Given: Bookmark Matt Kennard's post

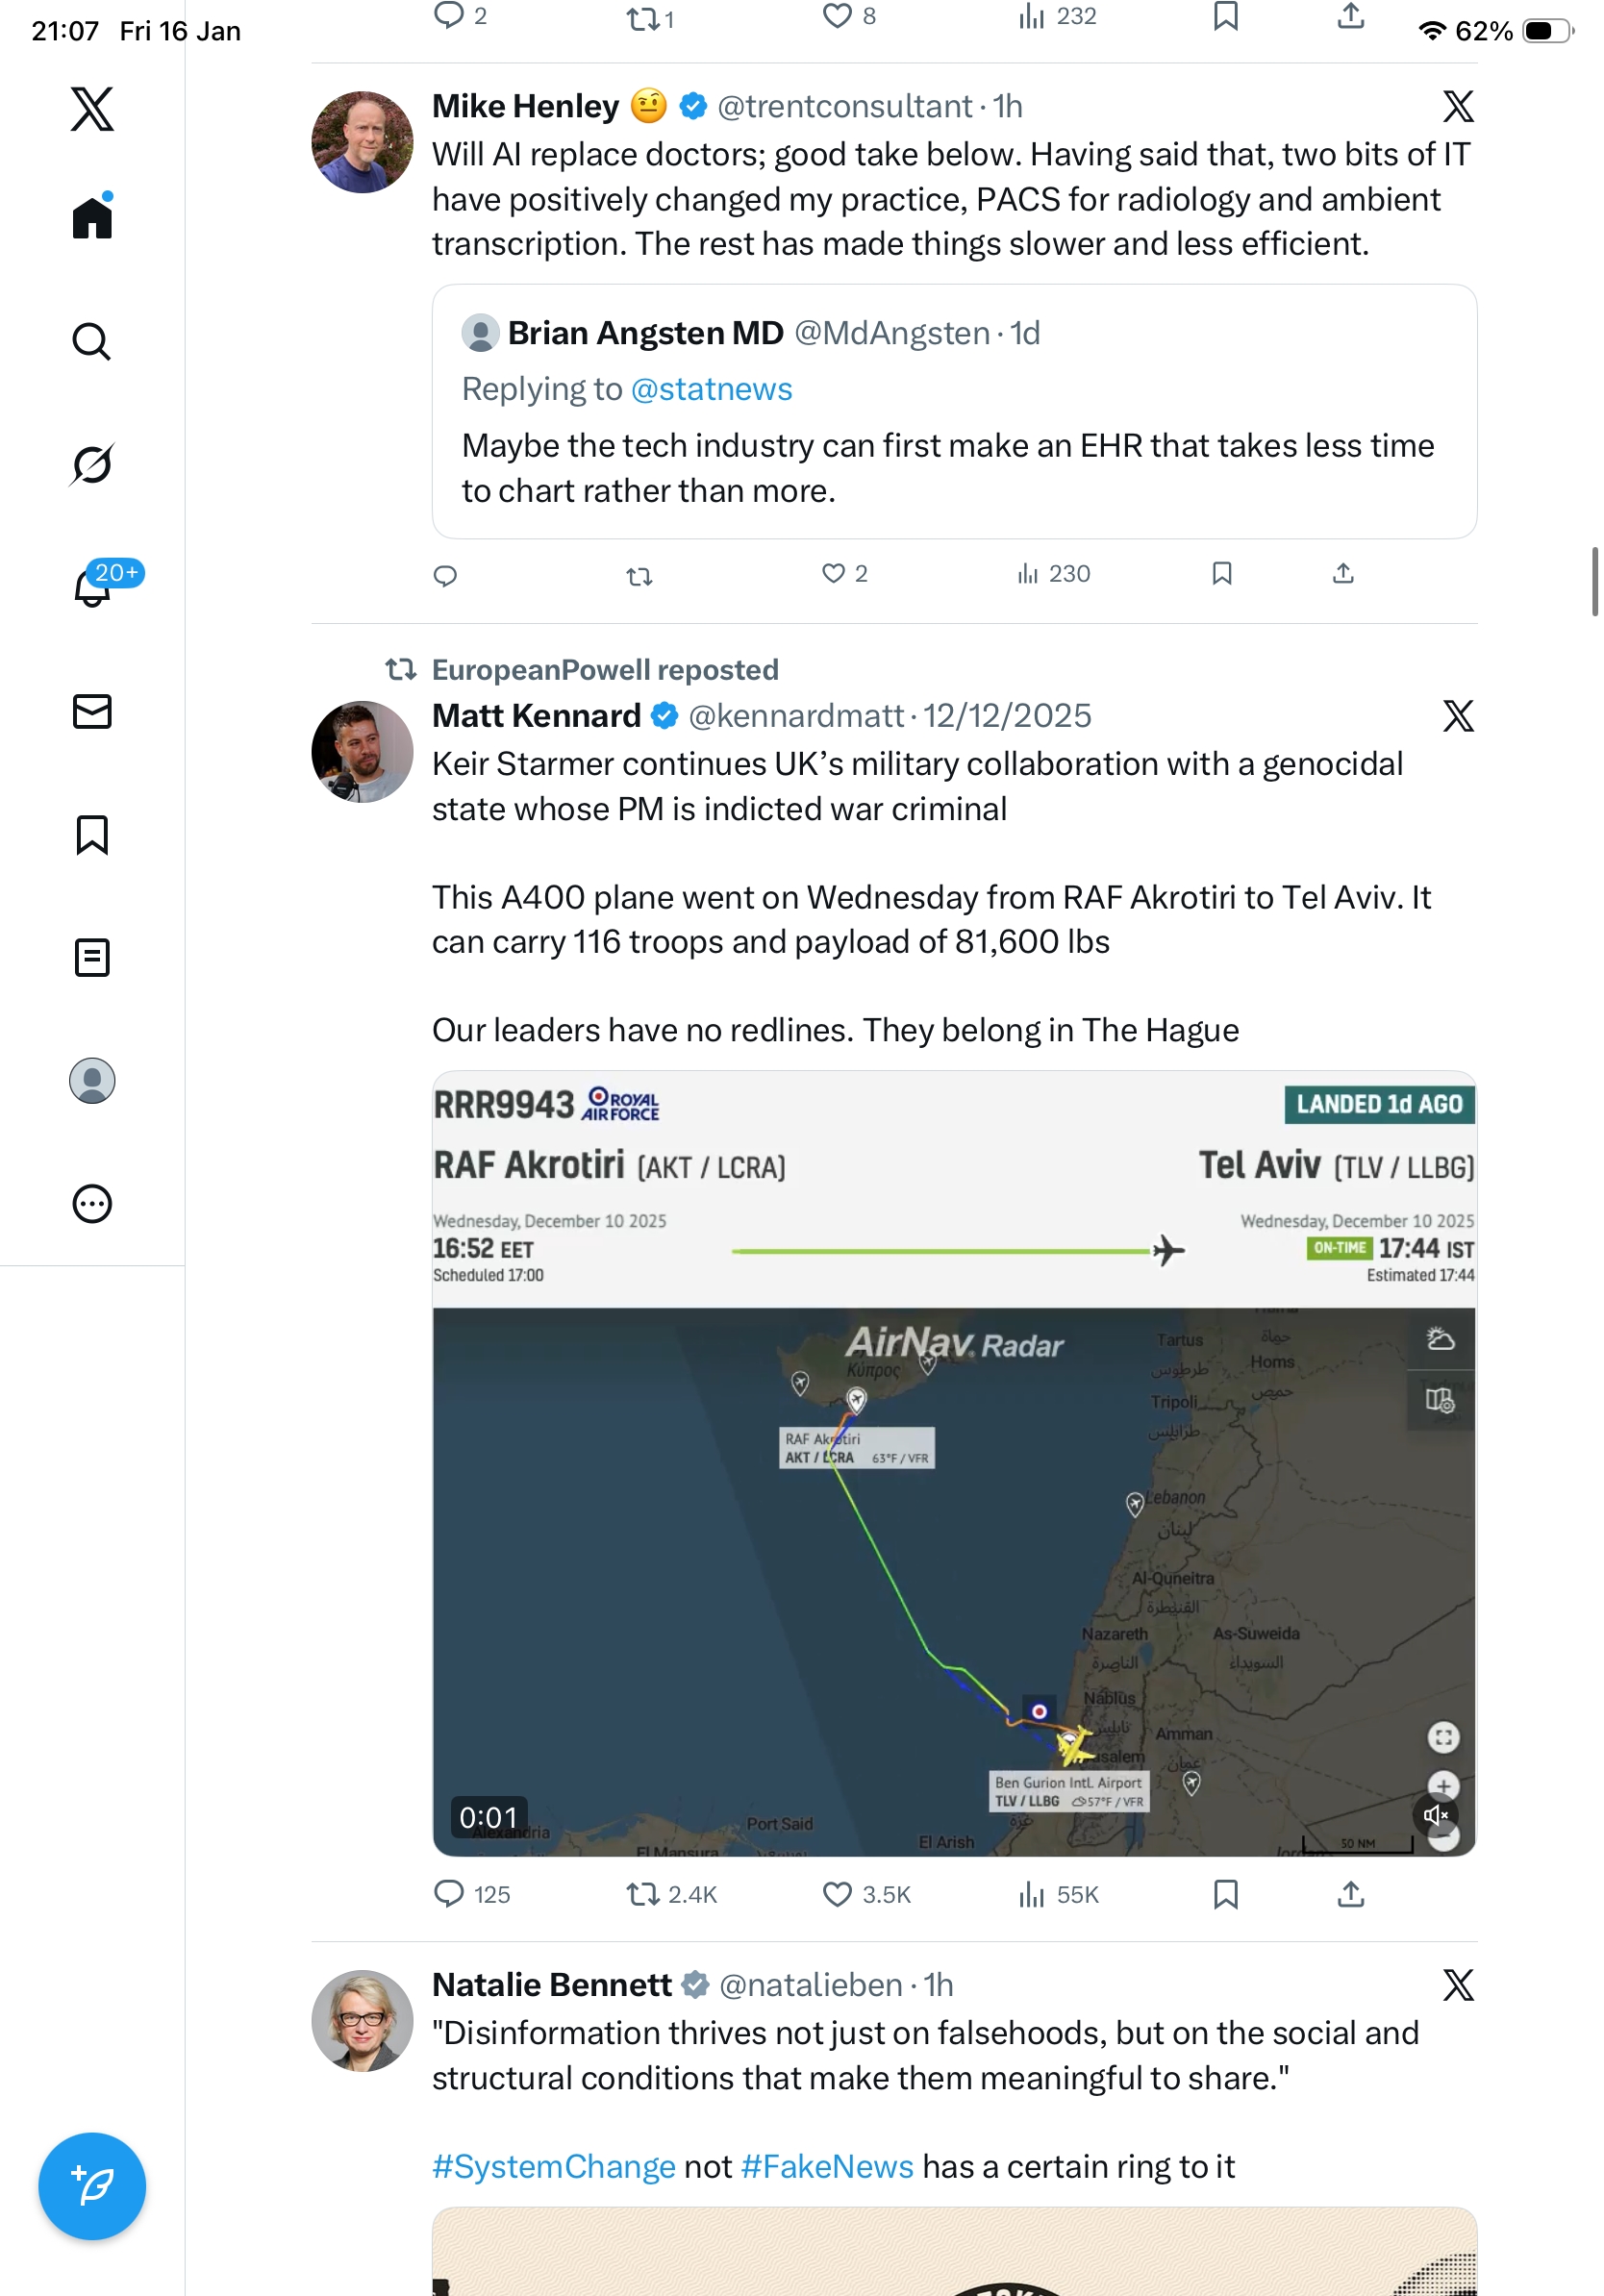Looking at the screenshot, I should 1225,1894.
